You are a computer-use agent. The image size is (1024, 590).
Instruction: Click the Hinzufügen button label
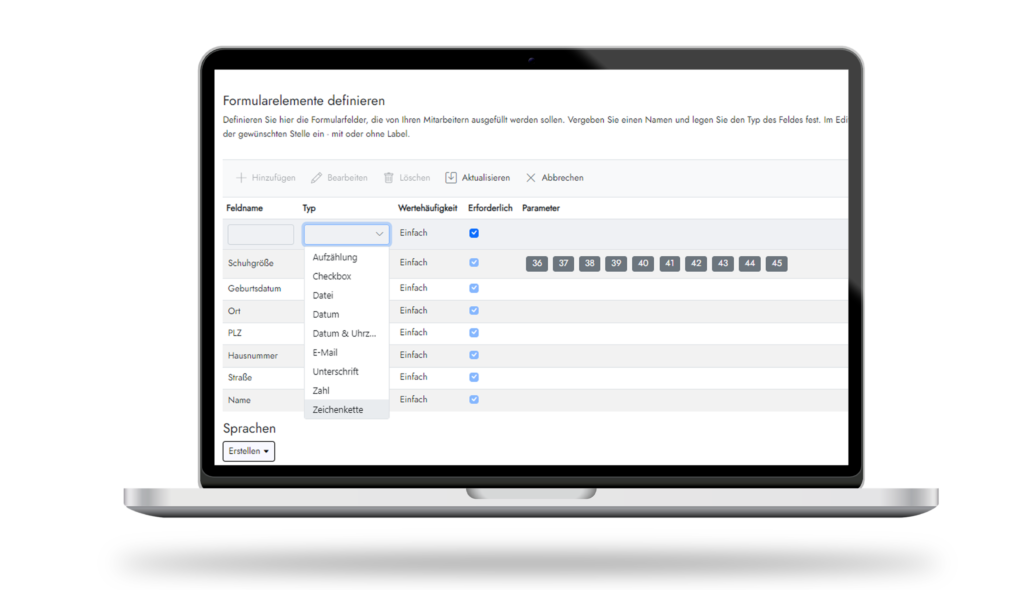point(274,178)
